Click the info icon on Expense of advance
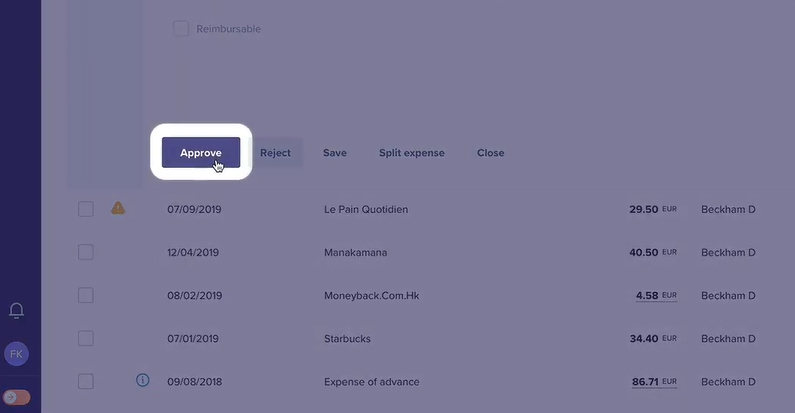 (x=142, y=380)
